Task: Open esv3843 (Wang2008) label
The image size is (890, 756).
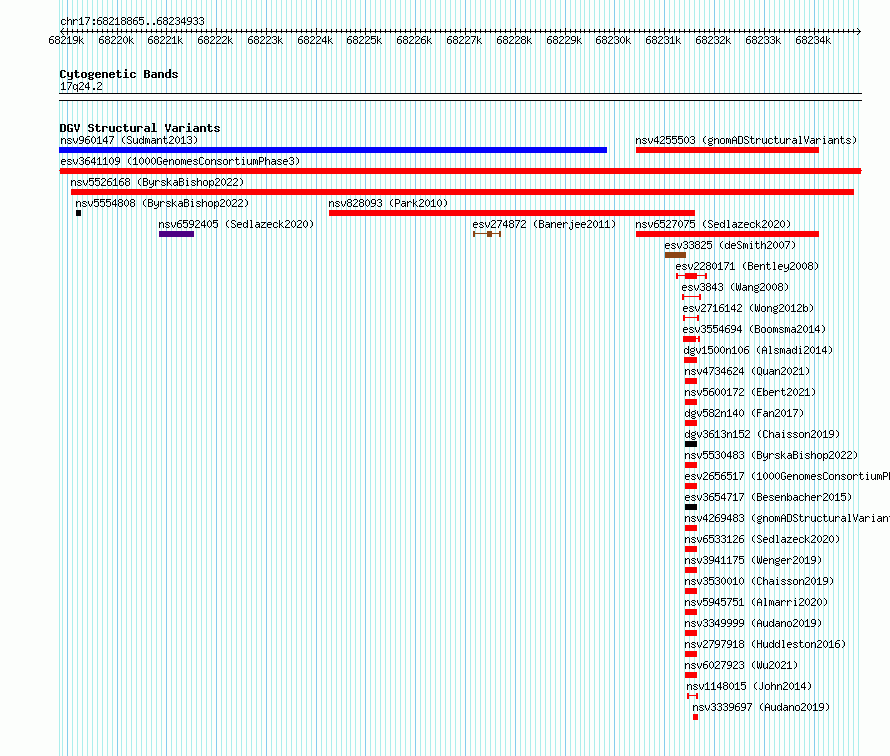Action: coord(735,287)
